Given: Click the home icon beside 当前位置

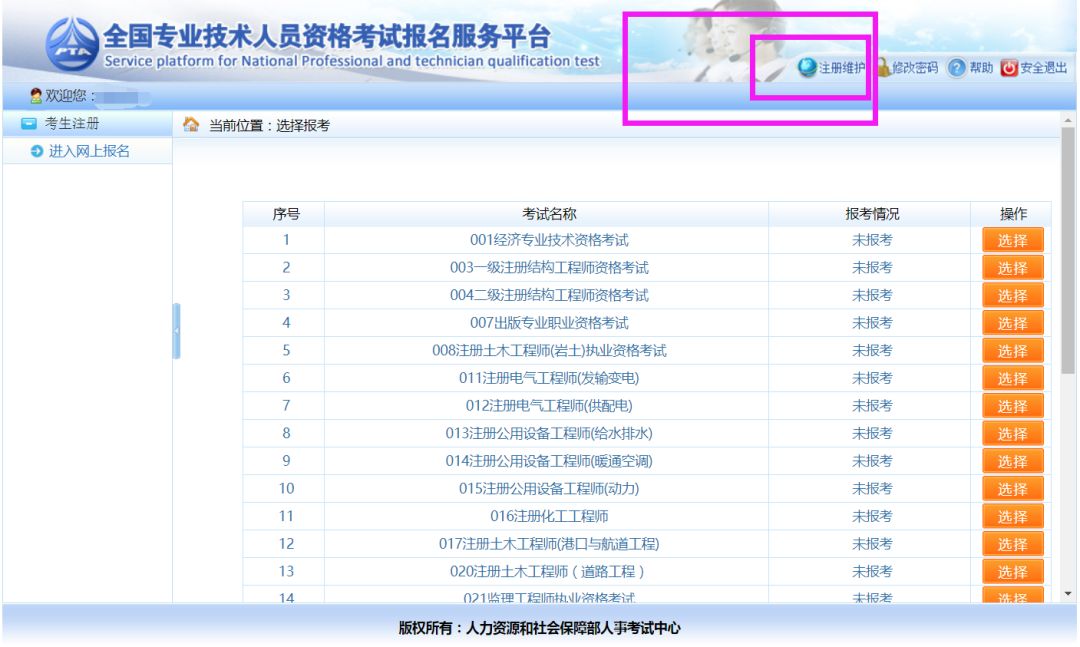Looking at the screenshot, I should 191,125.
